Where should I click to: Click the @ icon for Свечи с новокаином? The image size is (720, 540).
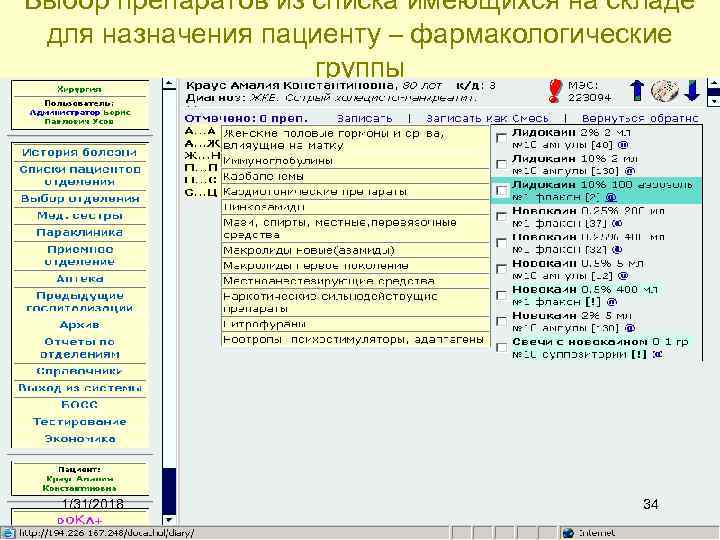click(x=658, y=354)
